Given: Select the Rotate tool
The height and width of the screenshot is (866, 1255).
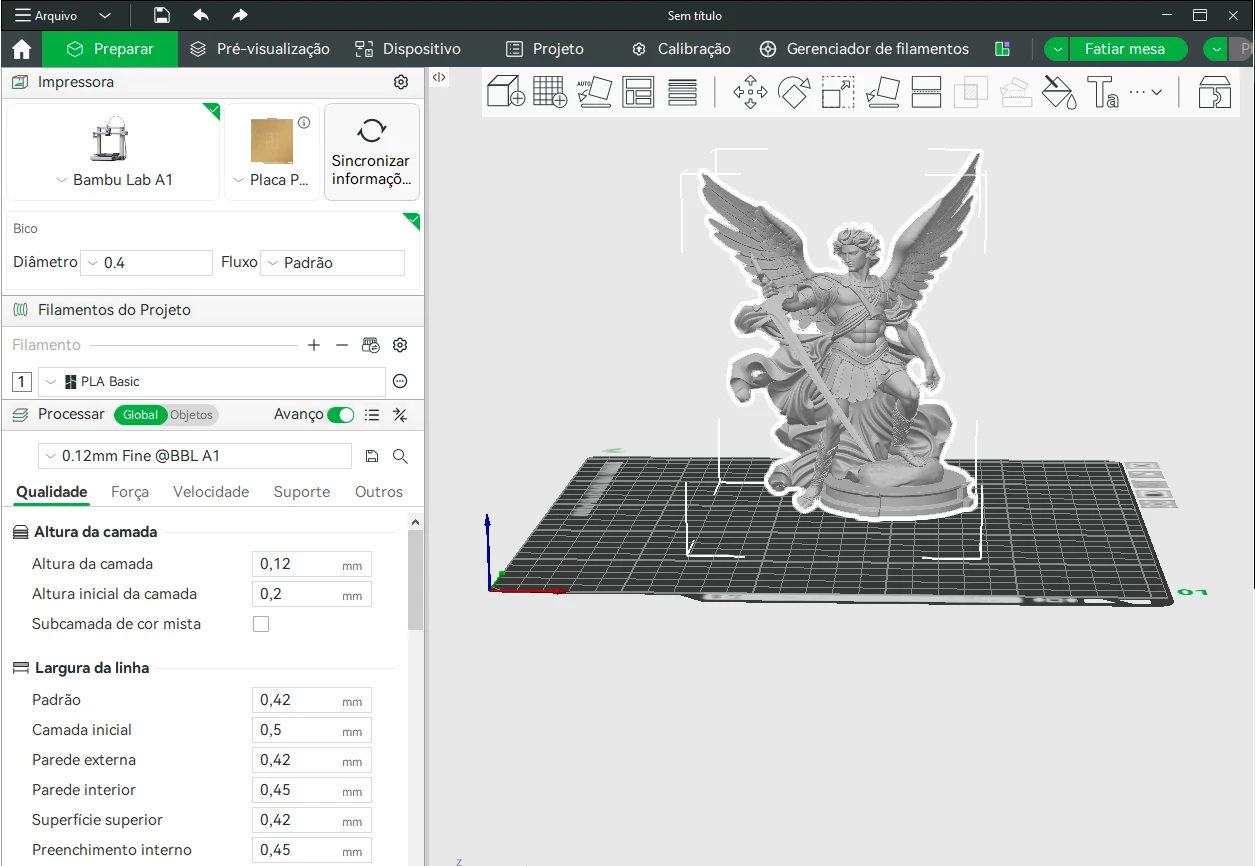Looking at the screenshot, I should click(x=794, y=92).
